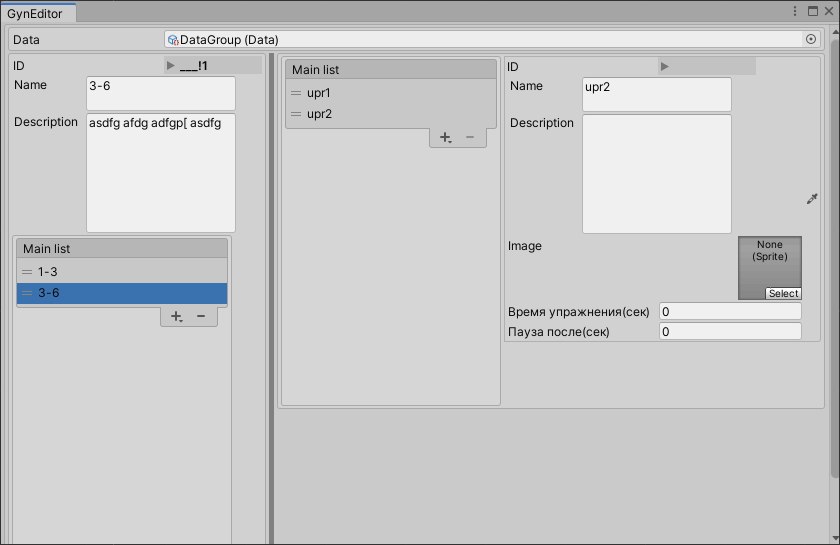Click the Data label
Image resolution: width=840 pixels, height=545 pixels.
(x=26, y=40)
